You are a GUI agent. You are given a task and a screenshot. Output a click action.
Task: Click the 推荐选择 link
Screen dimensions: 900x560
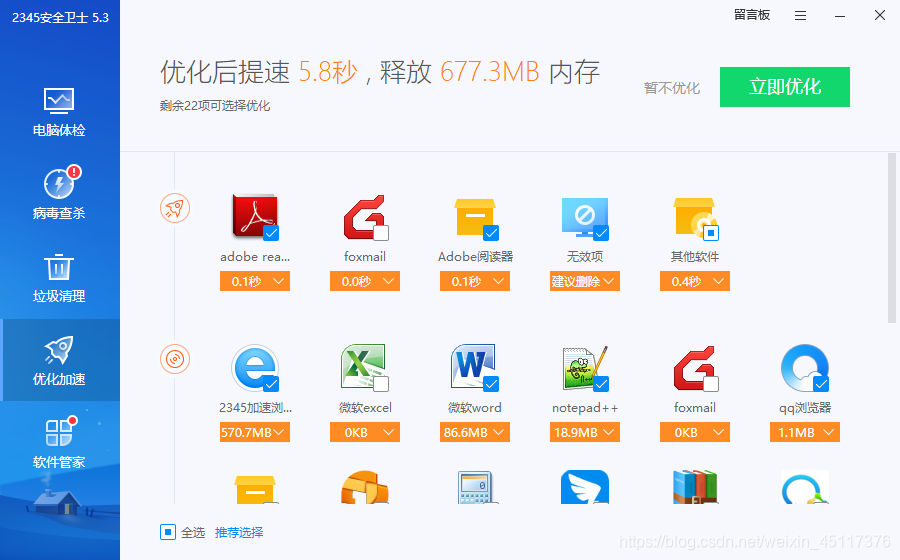click(x=239, y=532)
